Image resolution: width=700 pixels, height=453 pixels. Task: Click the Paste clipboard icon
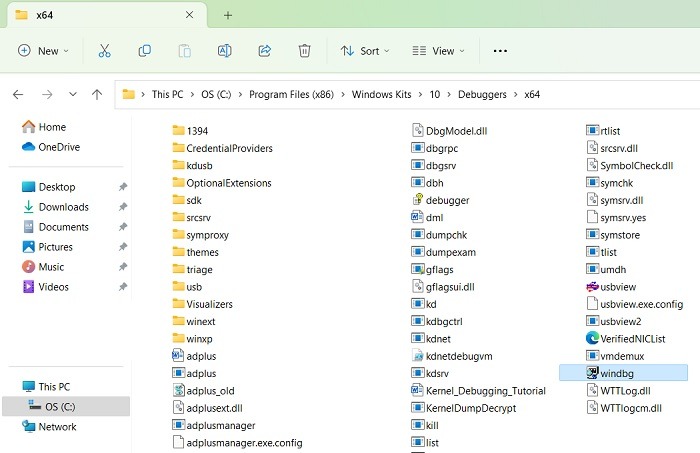tap(184, 51)
